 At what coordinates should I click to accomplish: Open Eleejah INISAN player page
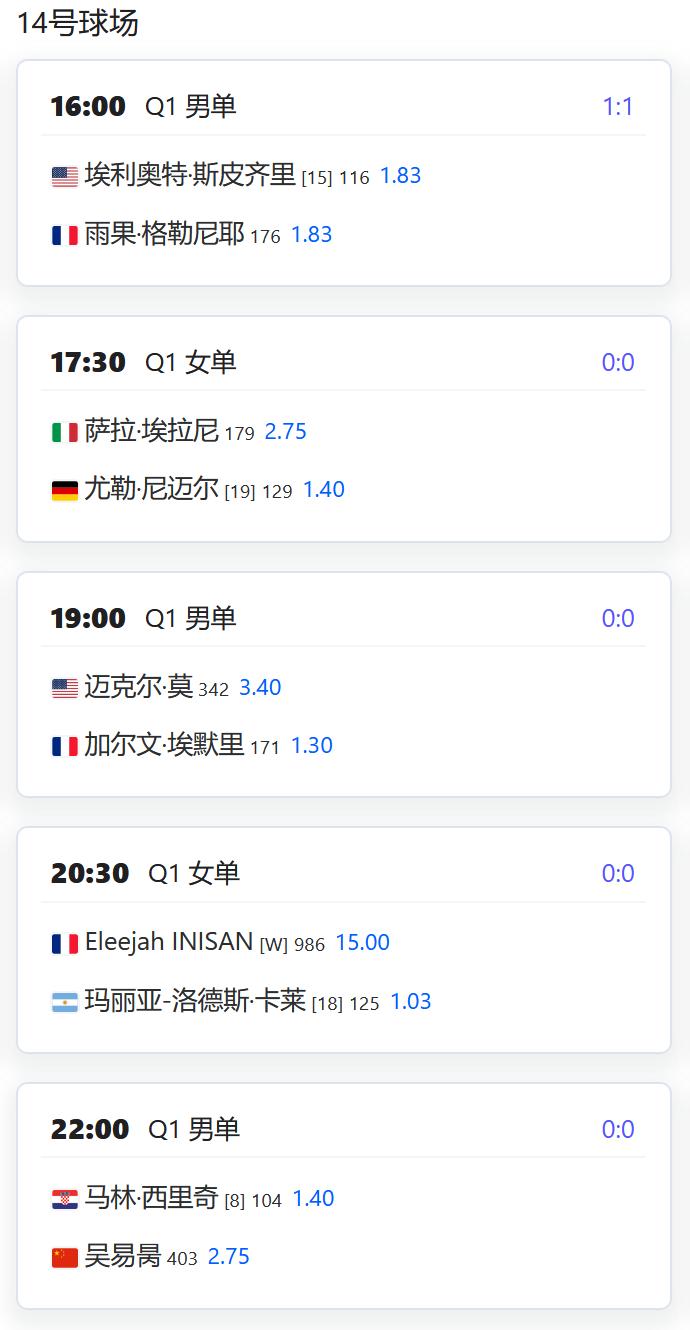coord(169,942)
